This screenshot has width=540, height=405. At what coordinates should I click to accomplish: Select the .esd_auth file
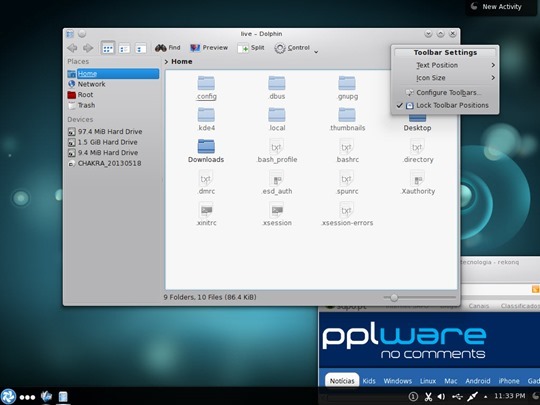click(277, 183)
